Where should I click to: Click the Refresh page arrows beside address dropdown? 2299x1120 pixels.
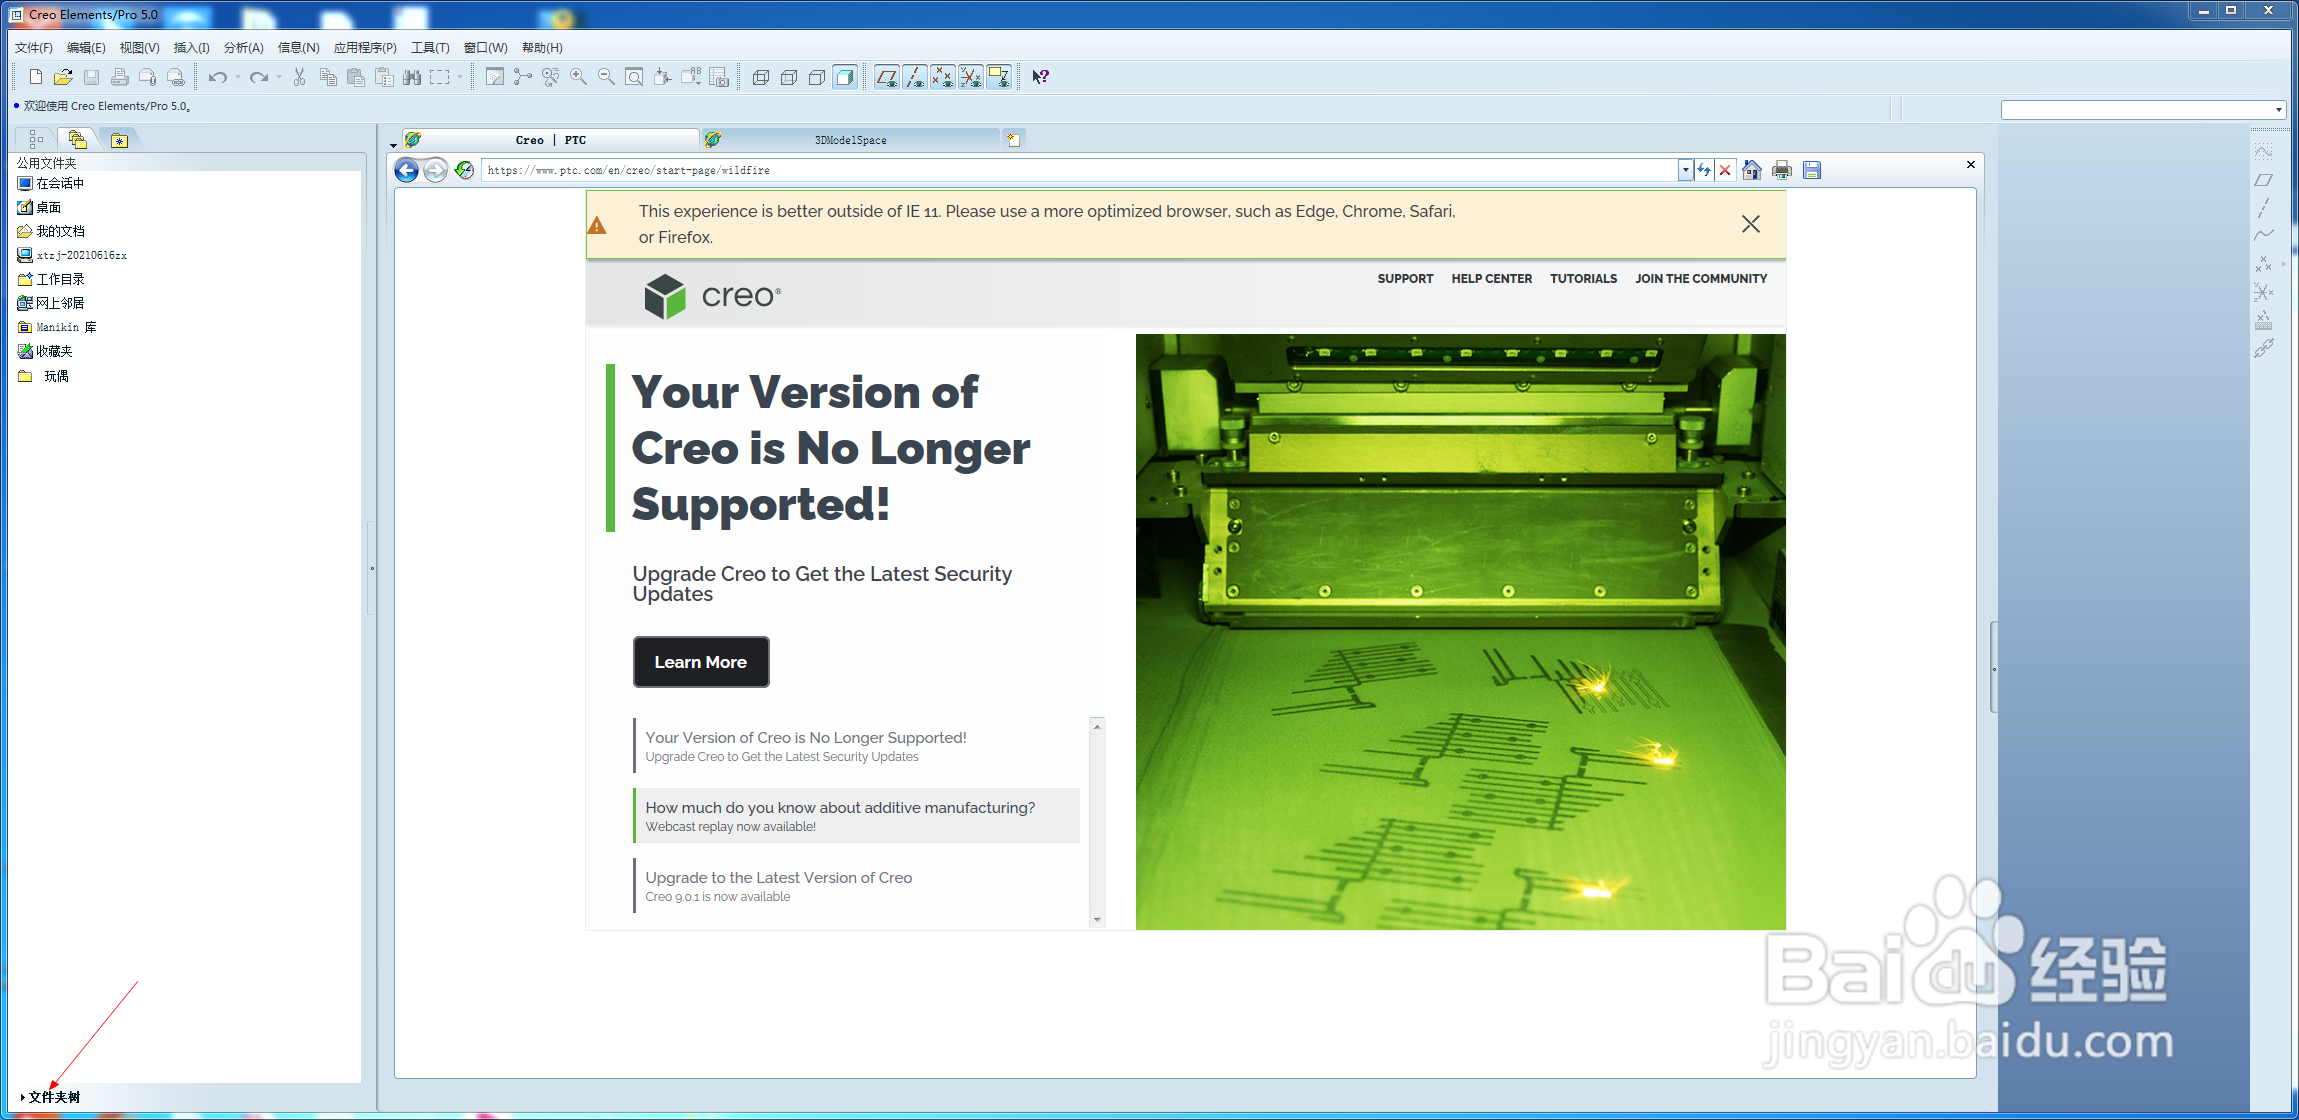[x=1704, y=170]
